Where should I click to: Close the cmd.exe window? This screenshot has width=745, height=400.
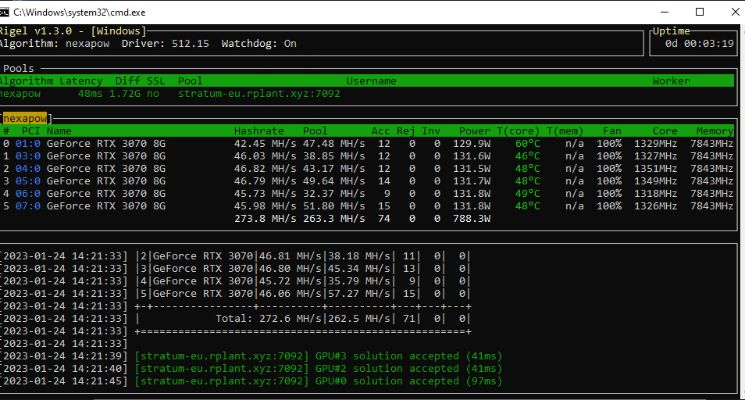point(735,12)
